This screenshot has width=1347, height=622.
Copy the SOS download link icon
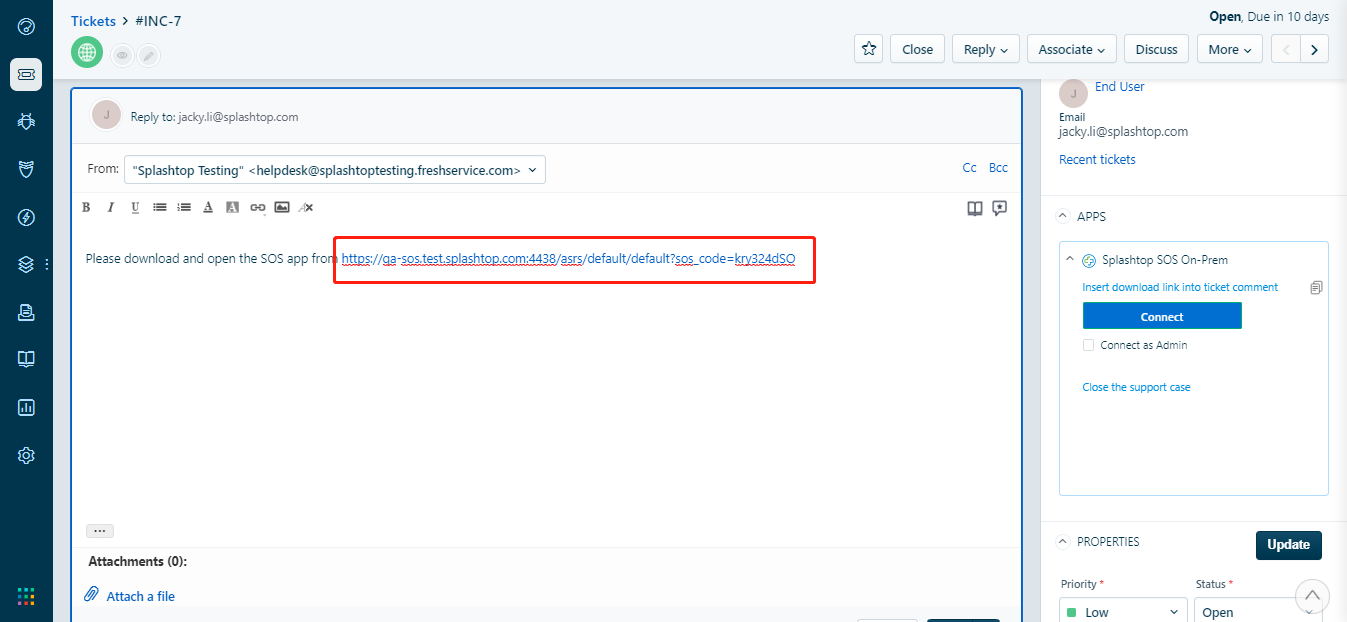click(1316, 288)
